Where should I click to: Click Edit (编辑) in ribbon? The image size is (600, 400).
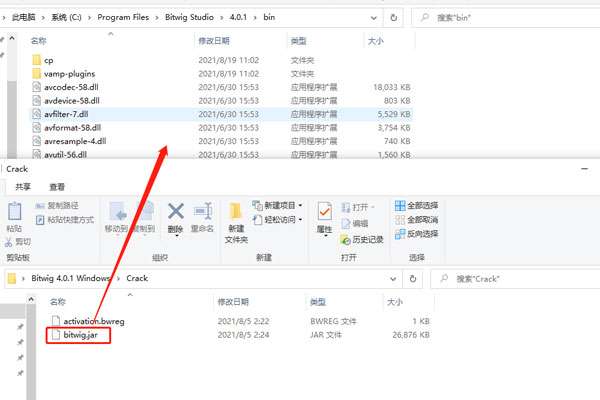pyautogui.click(x=355, y=224)
